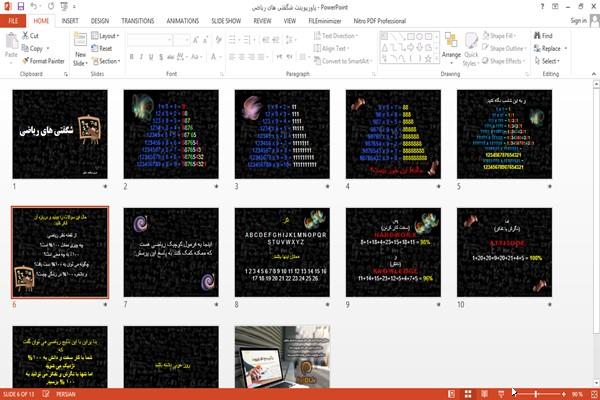This screenshot has height=400, width=600.
Task: Toggle Strikethrough formatting
Action: click(x=171, y=57)
